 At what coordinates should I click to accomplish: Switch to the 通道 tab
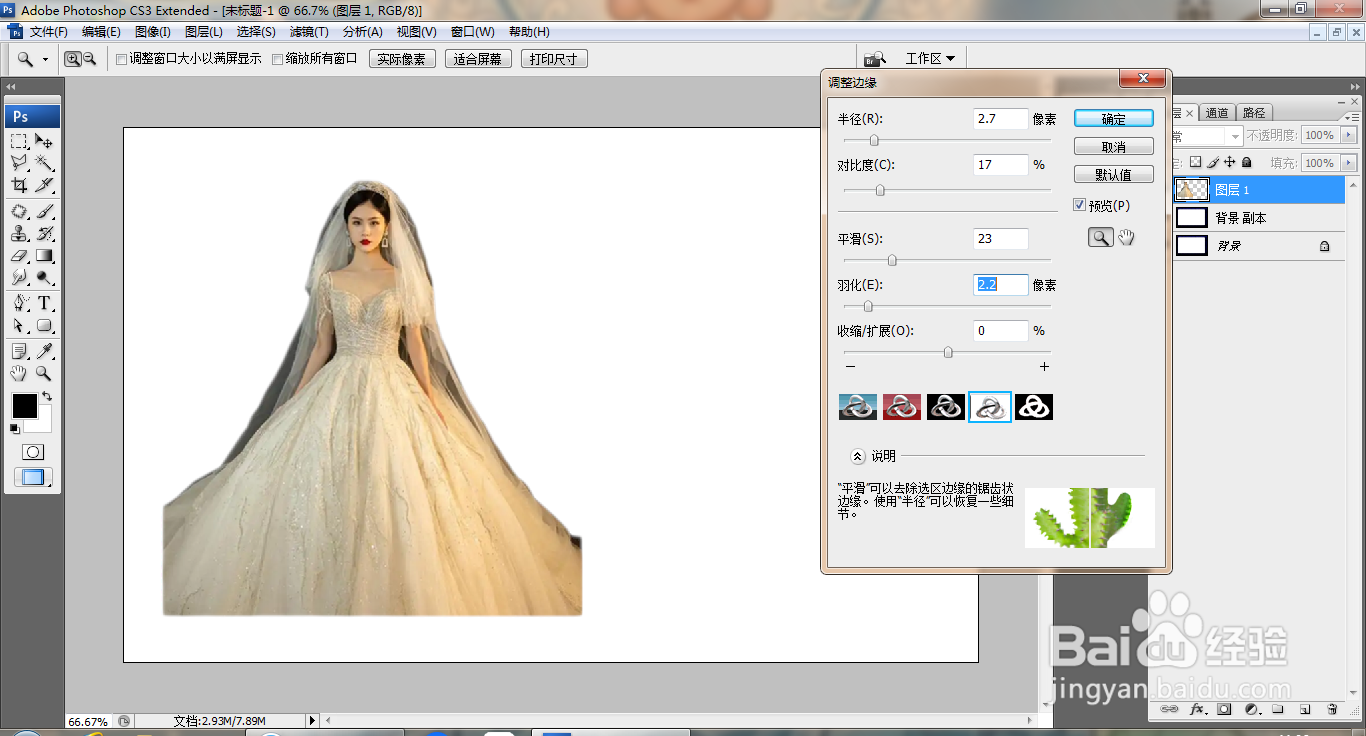click(1216, 113)
